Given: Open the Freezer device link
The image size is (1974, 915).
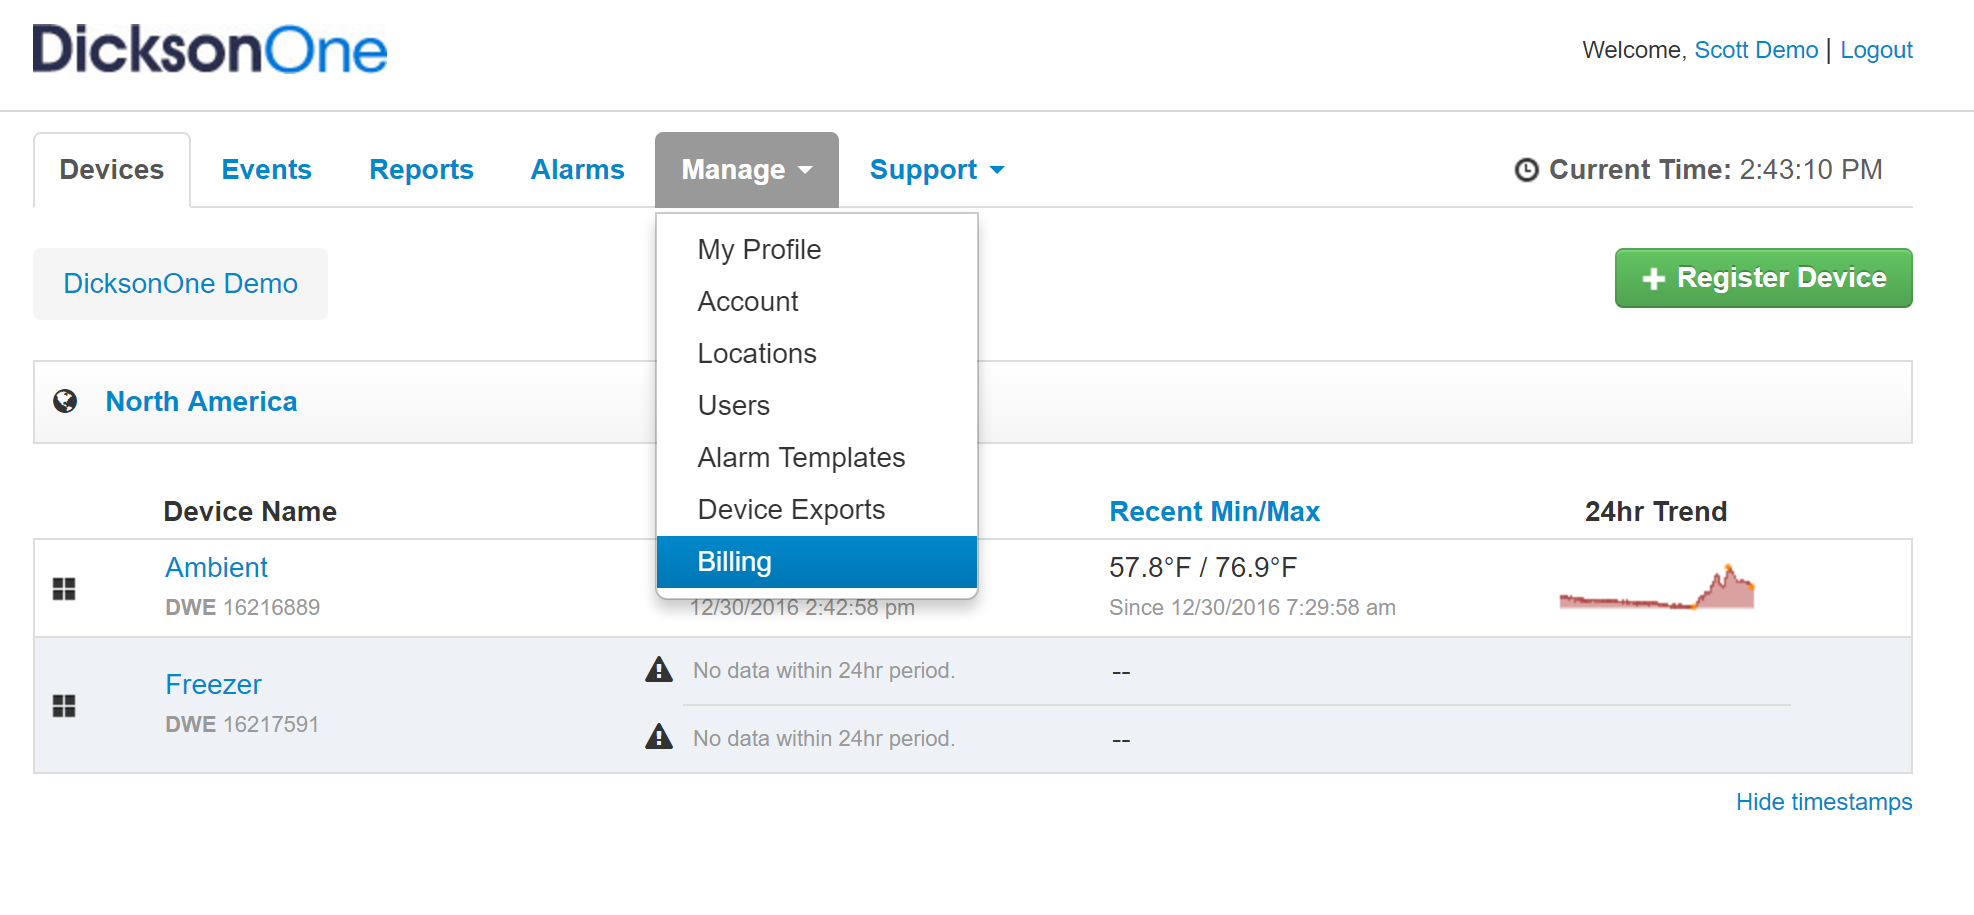Looking at the screenshot, I should pos(214,685).
